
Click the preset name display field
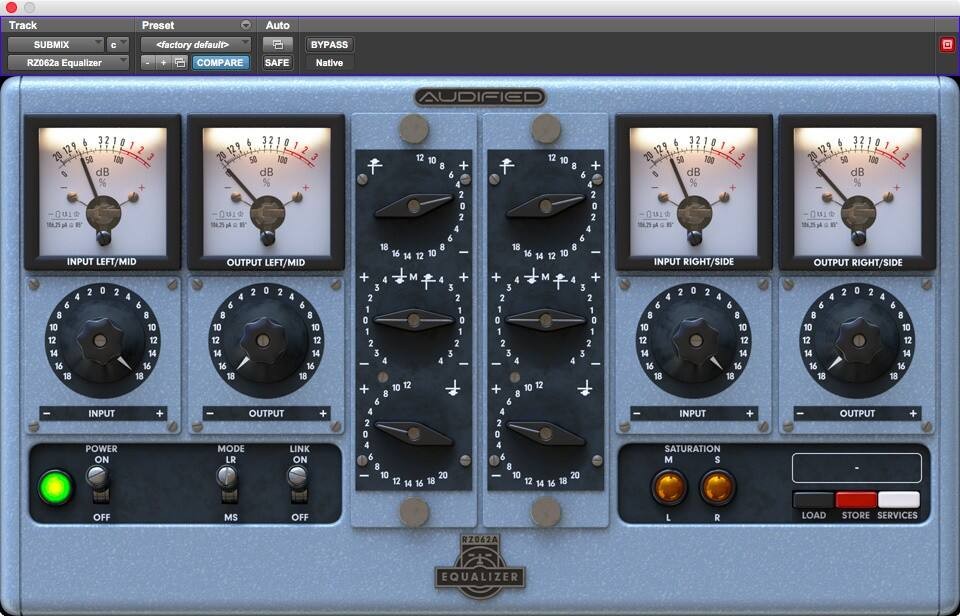[x=857, y=468]
